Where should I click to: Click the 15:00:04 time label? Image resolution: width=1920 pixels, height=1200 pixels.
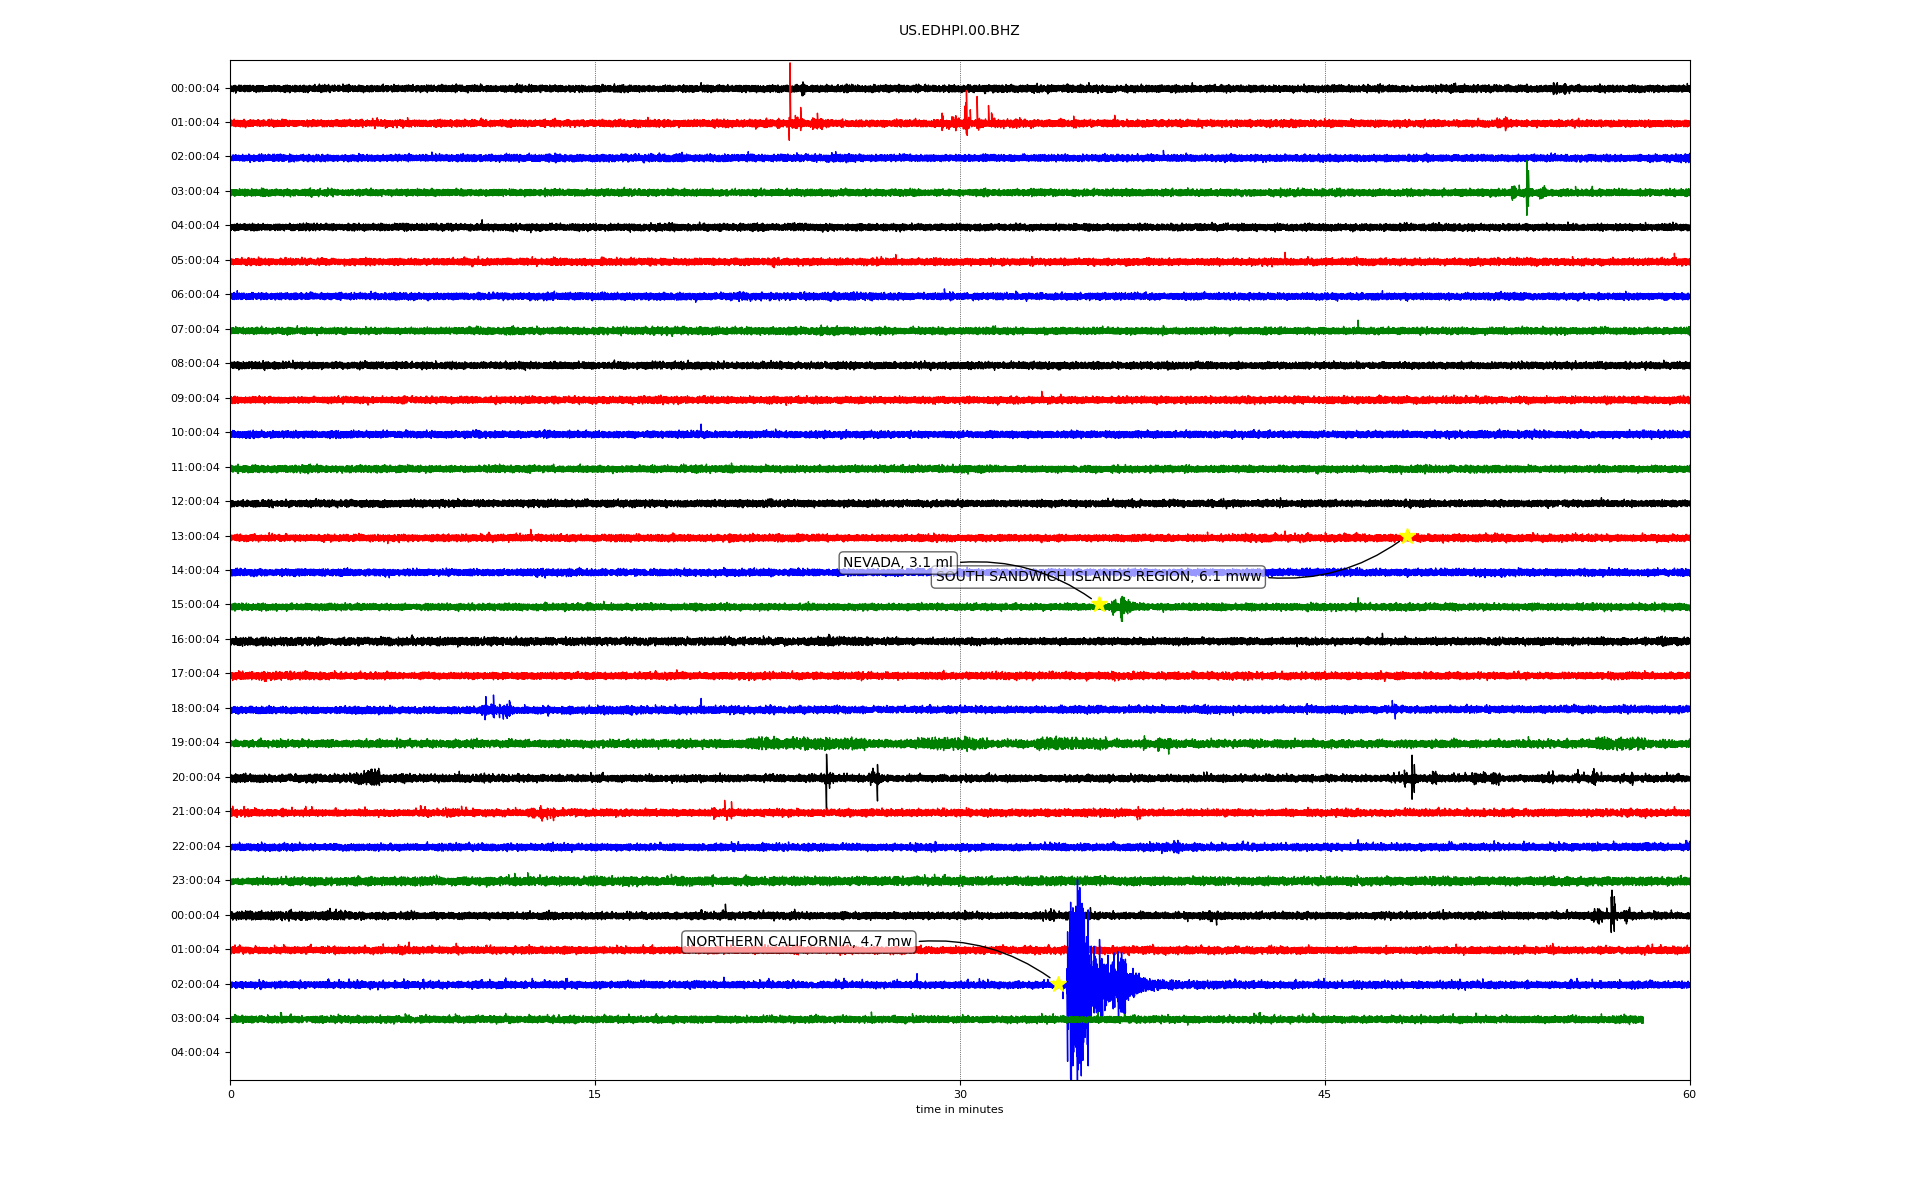pos(195,605)
